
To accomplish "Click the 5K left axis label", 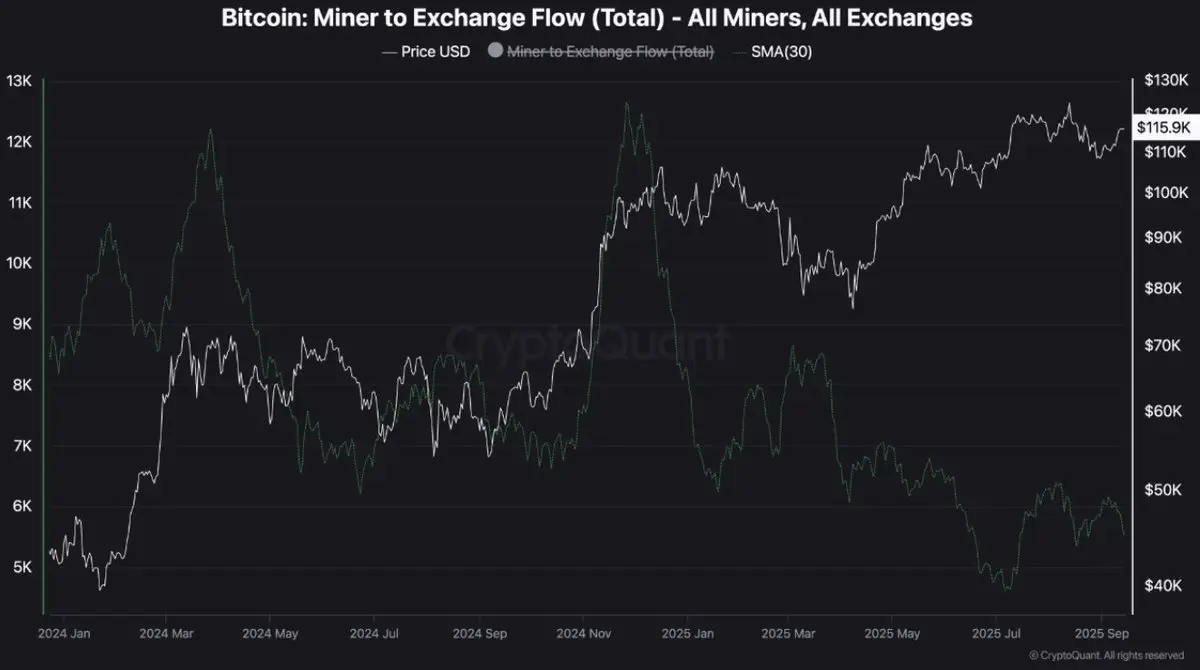I will pos(24,567).
